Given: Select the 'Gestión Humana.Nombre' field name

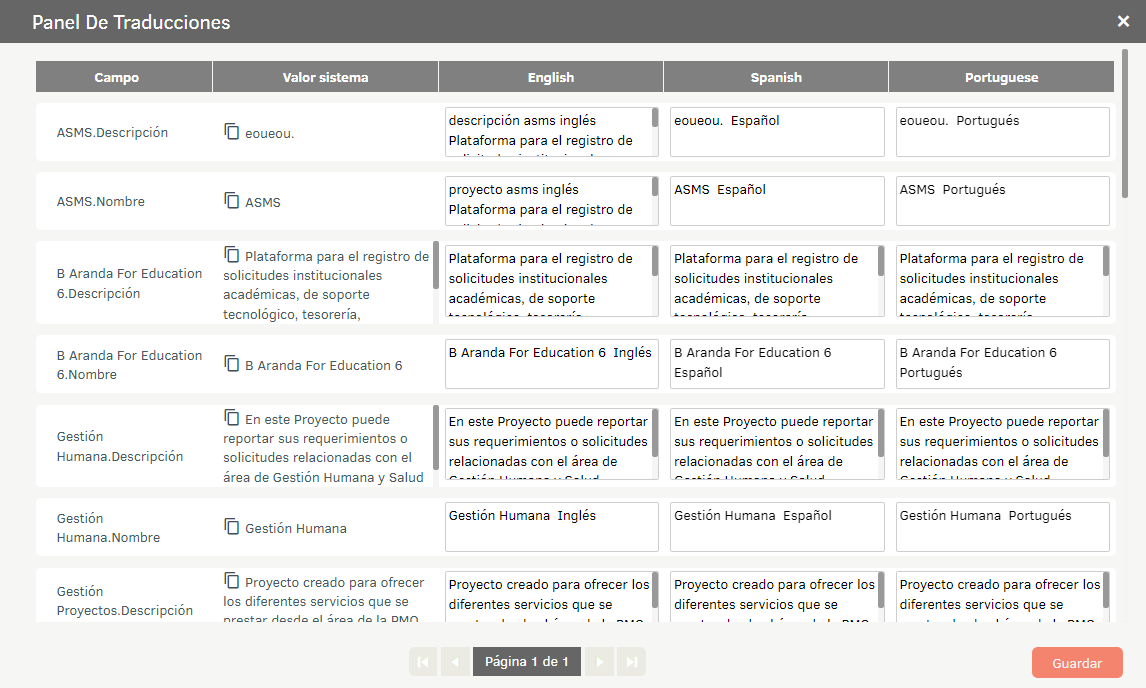Looking at the screenshot, I should [x=108, y=528].
